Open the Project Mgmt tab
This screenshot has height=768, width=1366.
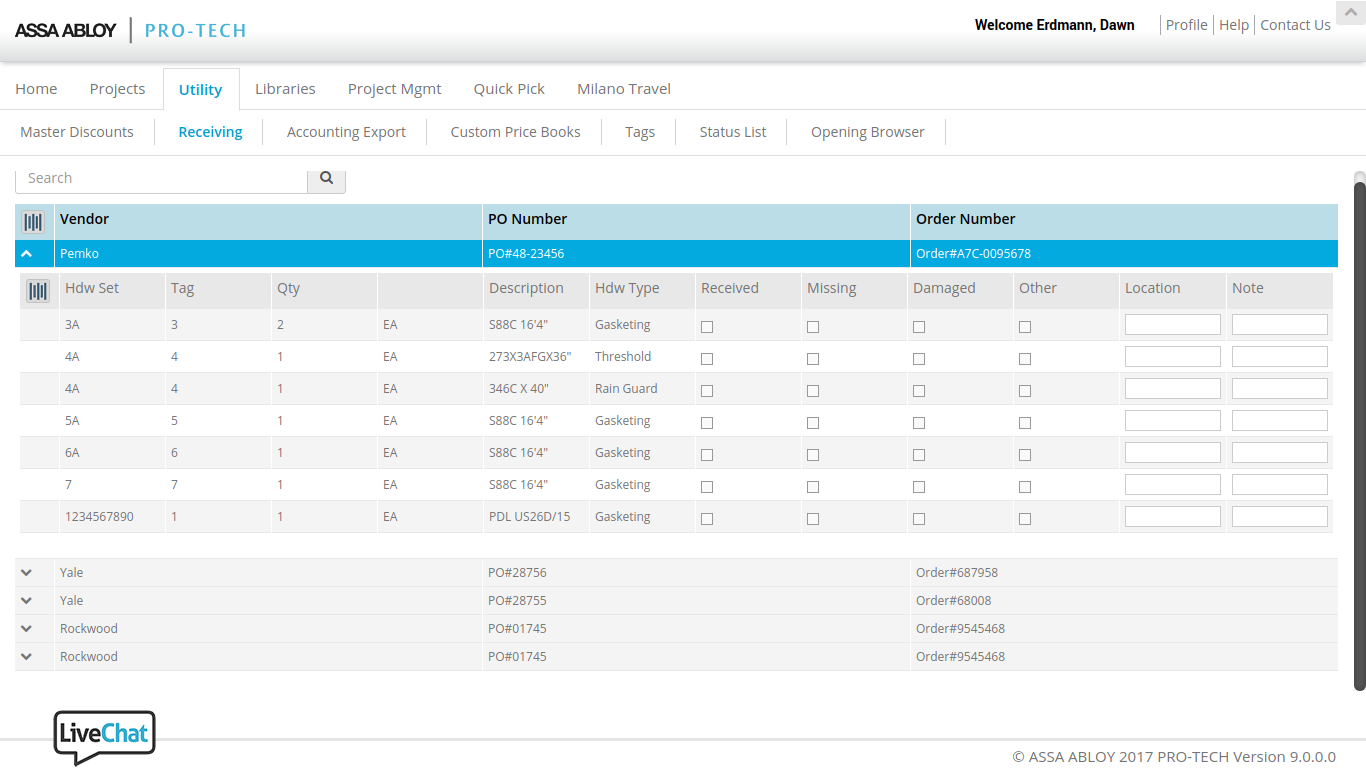(x=394, y=89)
